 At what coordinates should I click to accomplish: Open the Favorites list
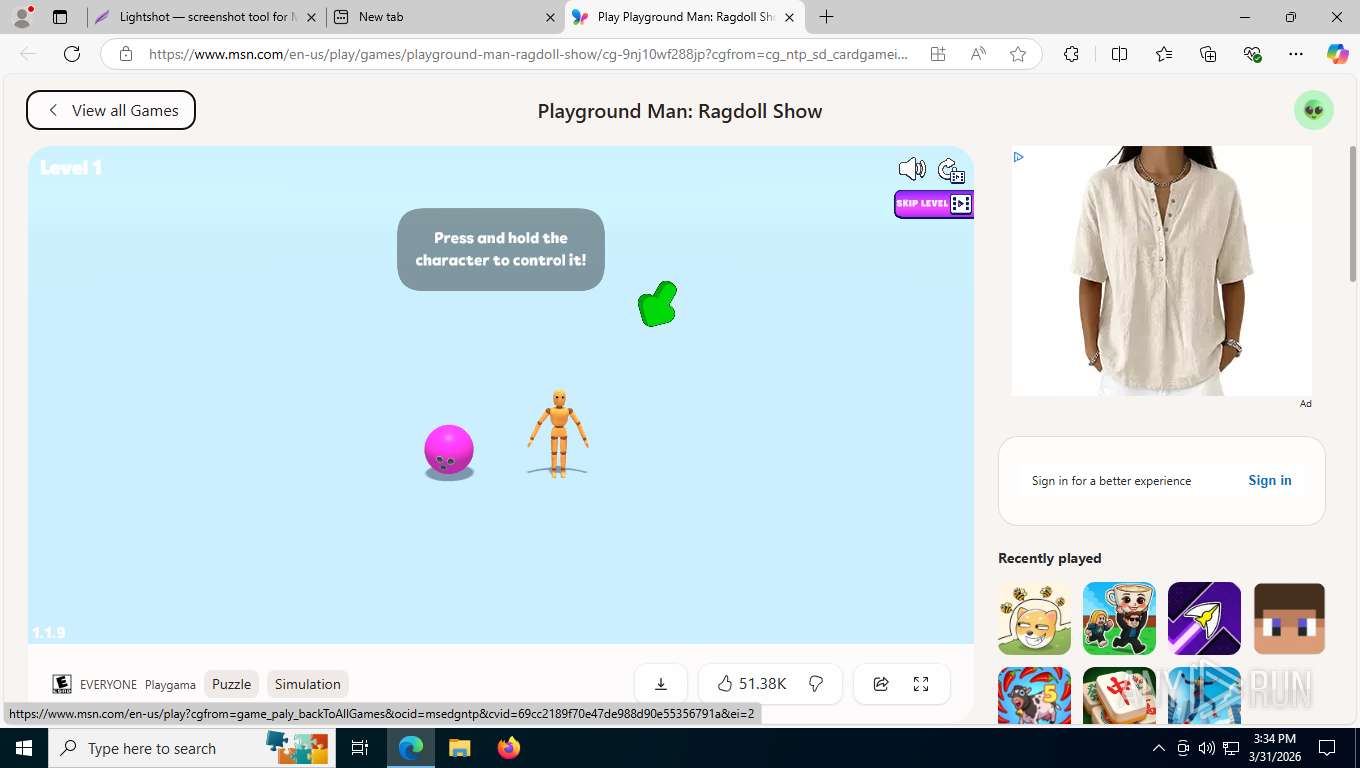click(1164, 54)
